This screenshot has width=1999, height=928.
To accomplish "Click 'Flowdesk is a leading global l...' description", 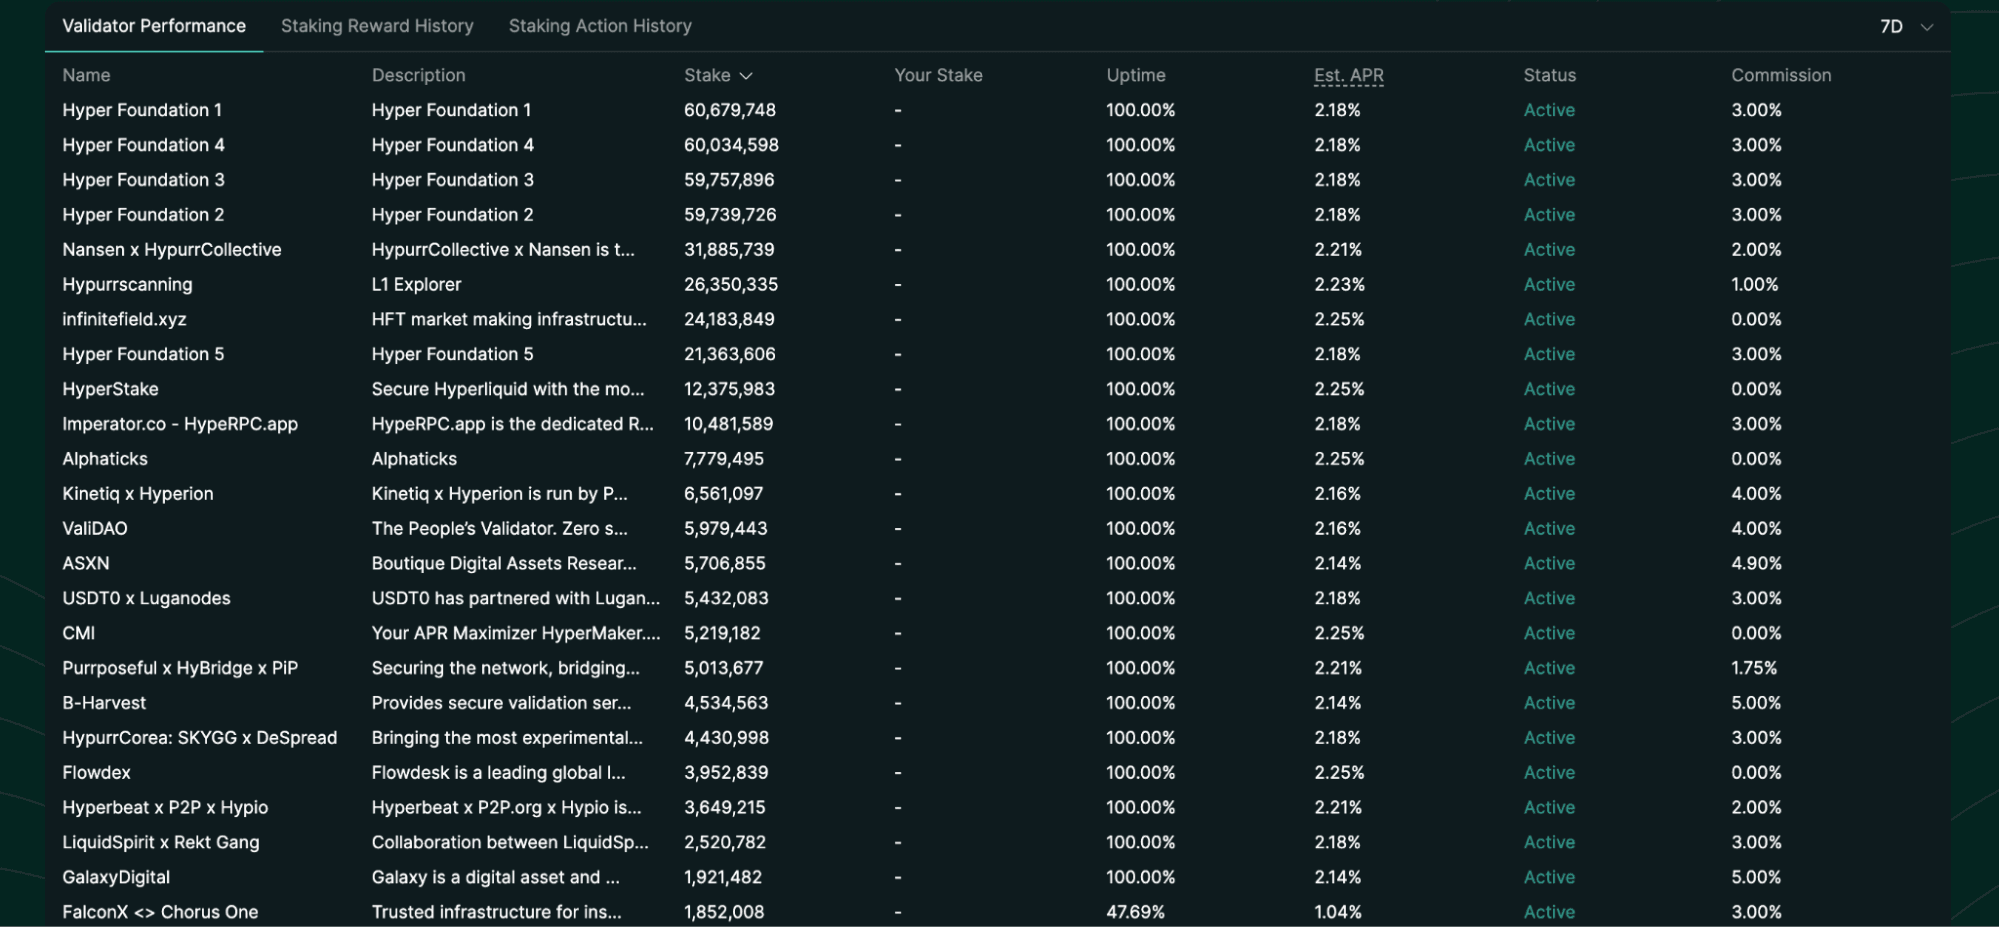I will click(x=498, y=773).
